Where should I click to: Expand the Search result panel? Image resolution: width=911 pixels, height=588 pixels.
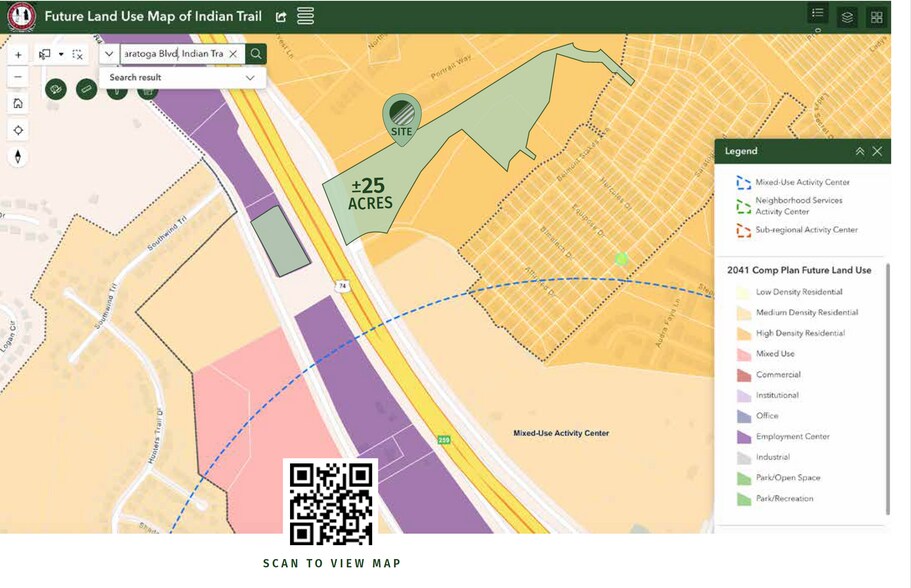pyautogui.click(x=182, y=77)
